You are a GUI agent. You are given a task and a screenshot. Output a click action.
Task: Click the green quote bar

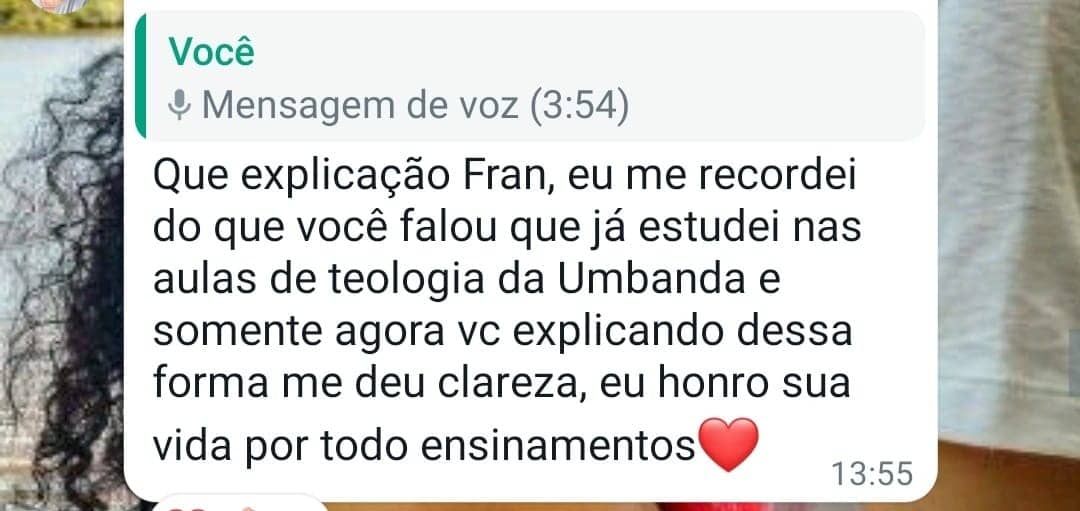click(140, 76)
